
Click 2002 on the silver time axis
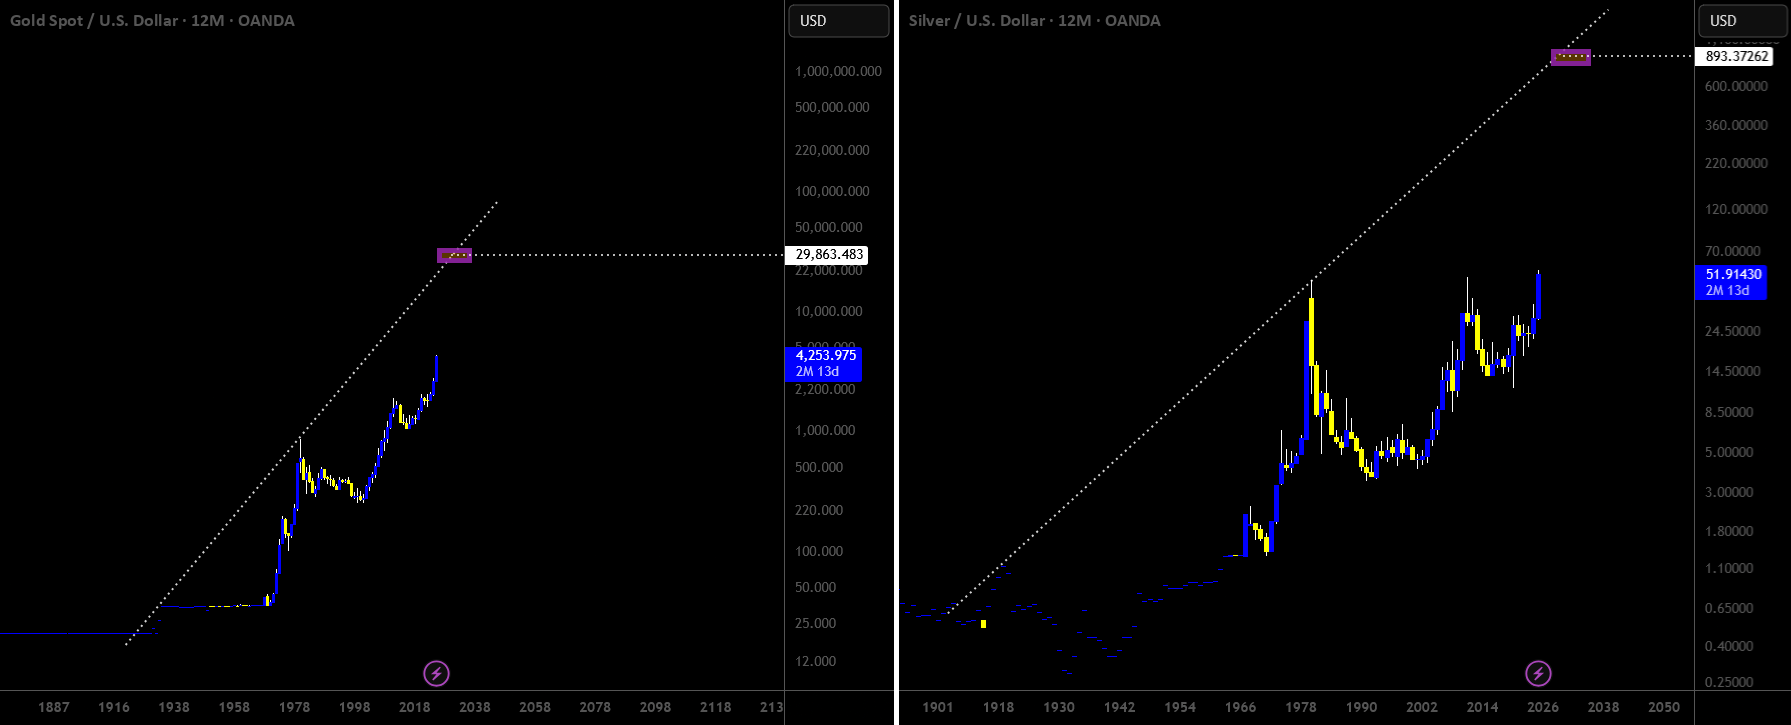(x=1422, y=707)
